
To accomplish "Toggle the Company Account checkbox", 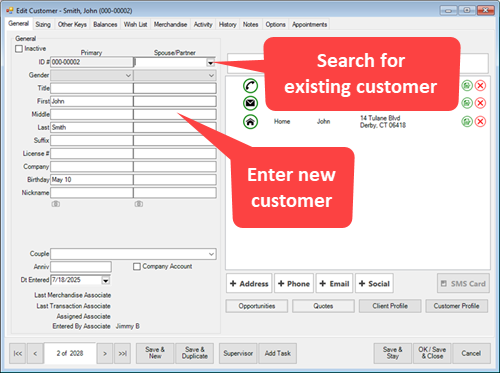I will point(137,266).
